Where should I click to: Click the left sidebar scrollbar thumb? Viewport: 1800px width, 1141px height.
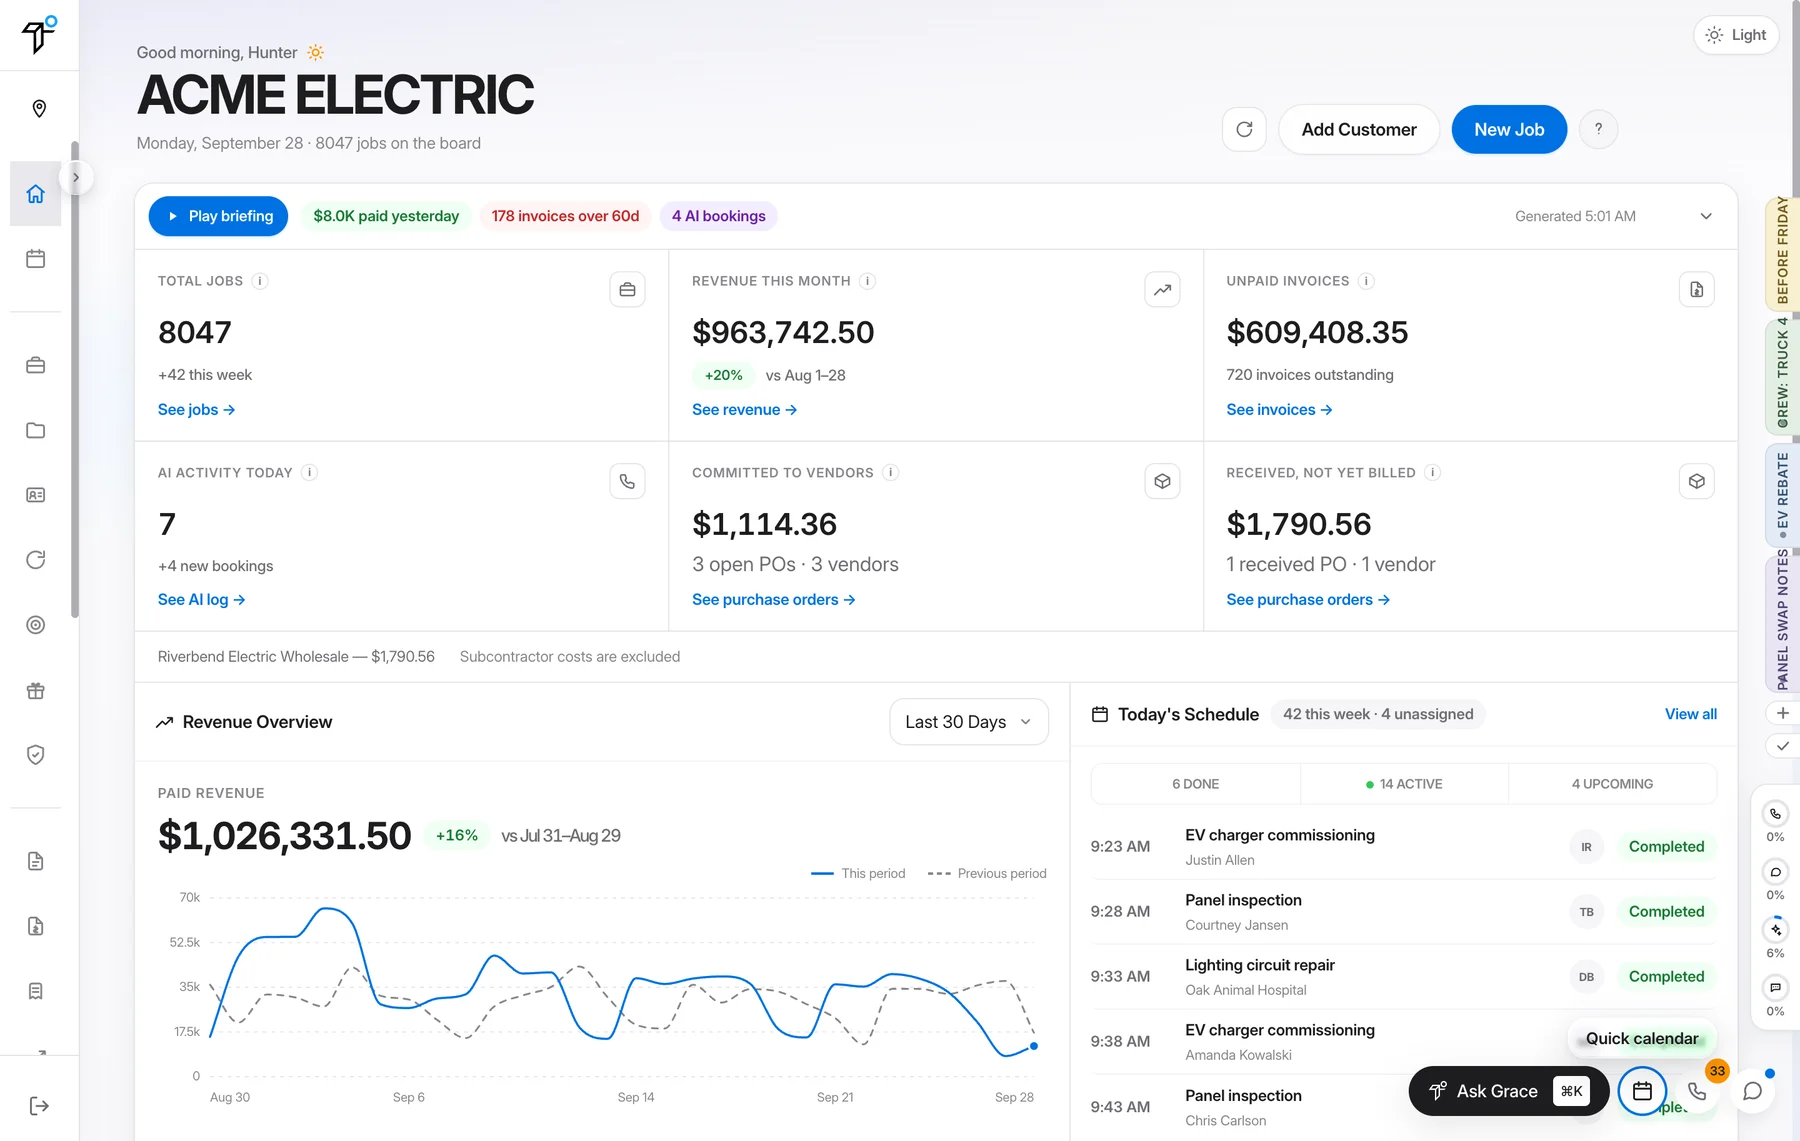[74, 380]
